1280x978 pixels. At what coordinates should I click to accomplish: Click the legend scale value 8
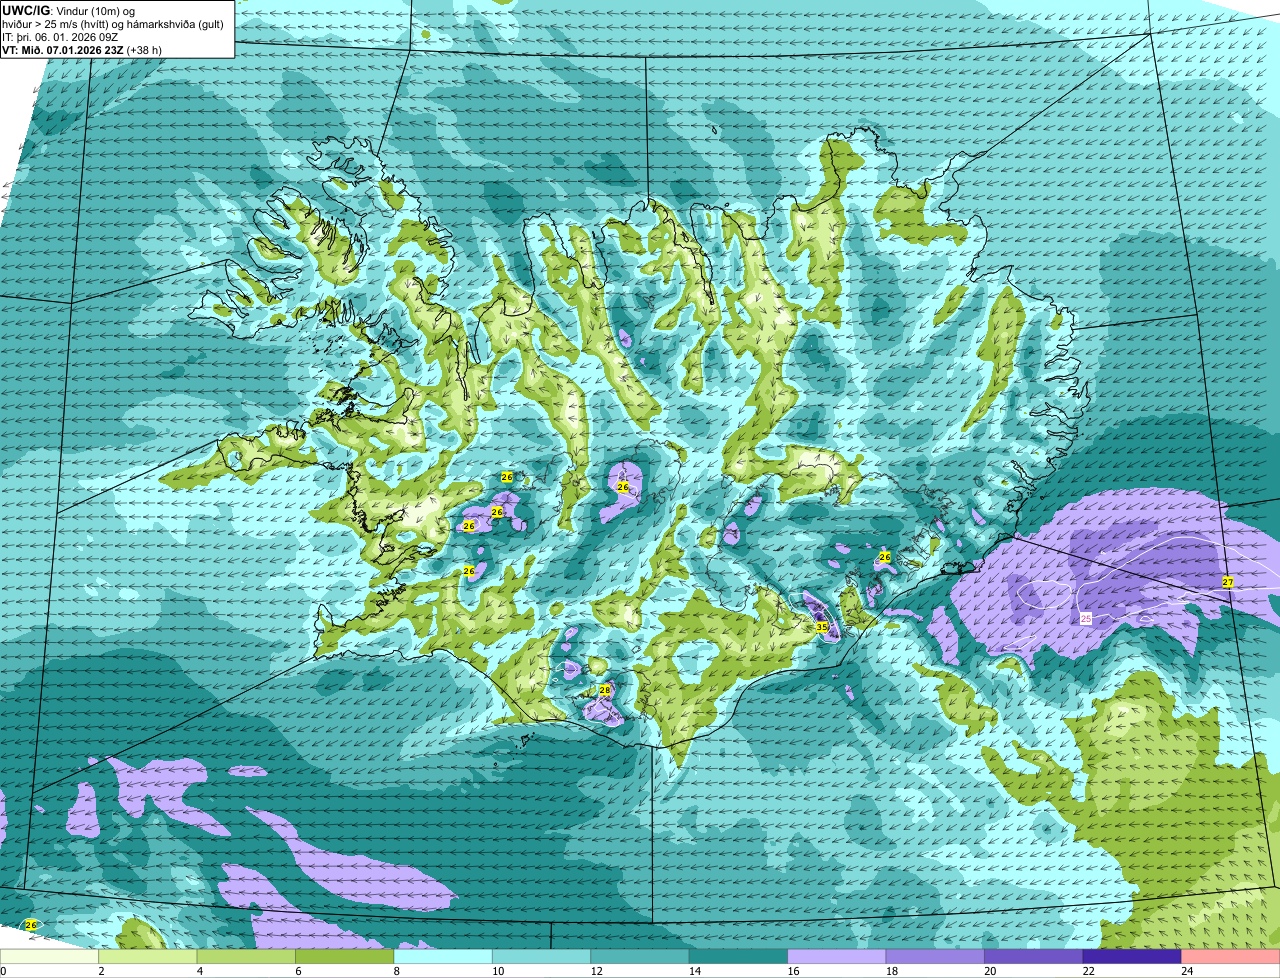pyautogui.click(x=396, y=971)
